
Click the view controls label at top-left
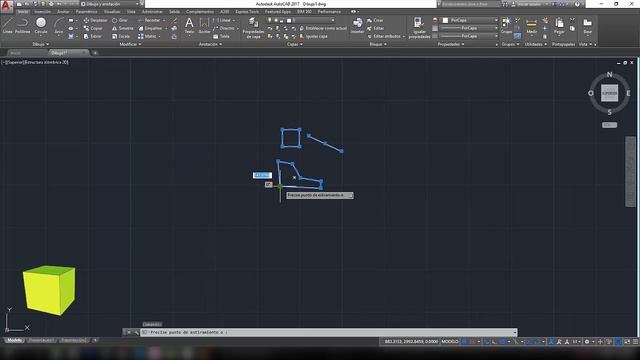(x=35, y=62)
